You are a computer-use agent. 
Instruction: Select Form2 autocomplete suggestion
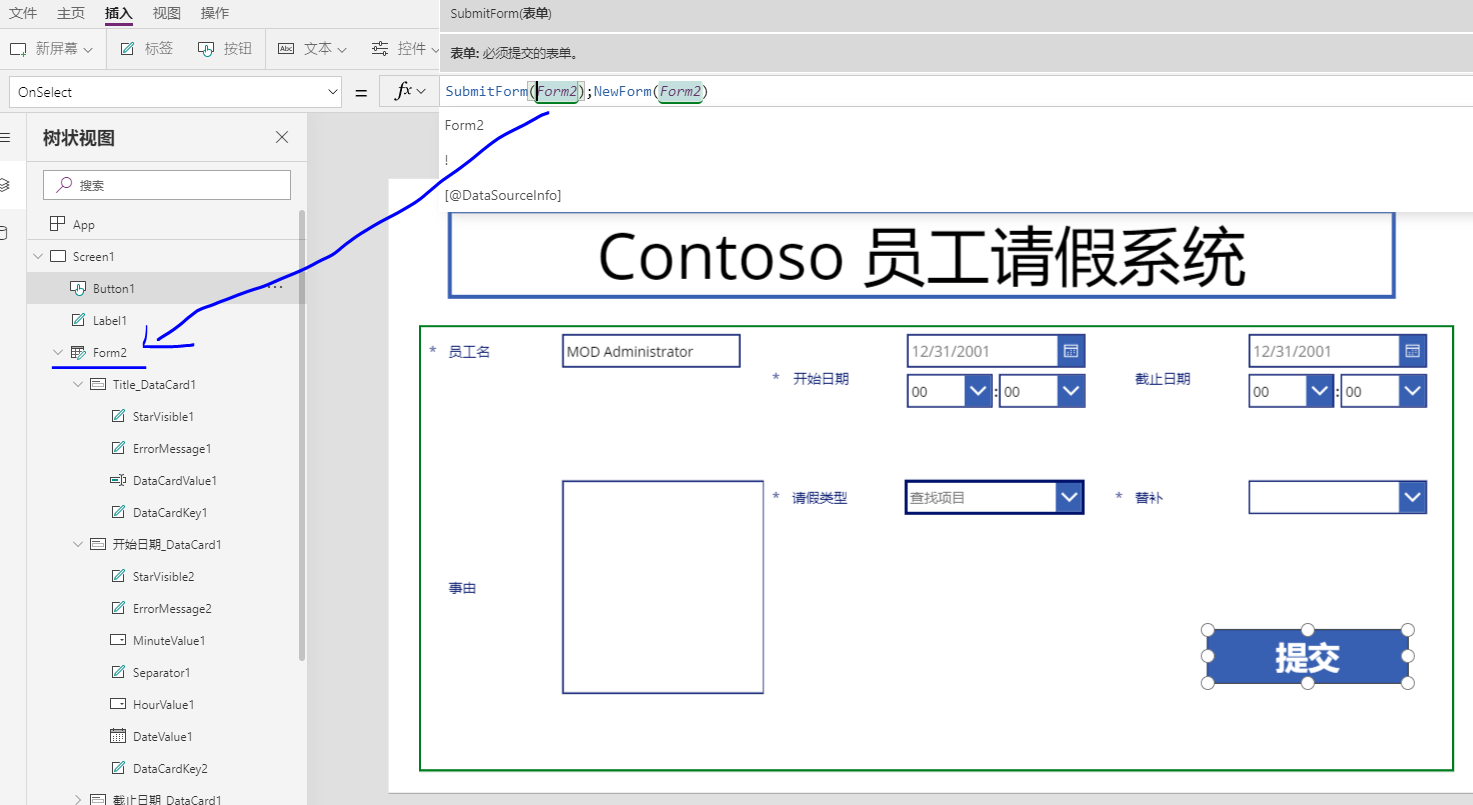point(464,125)
